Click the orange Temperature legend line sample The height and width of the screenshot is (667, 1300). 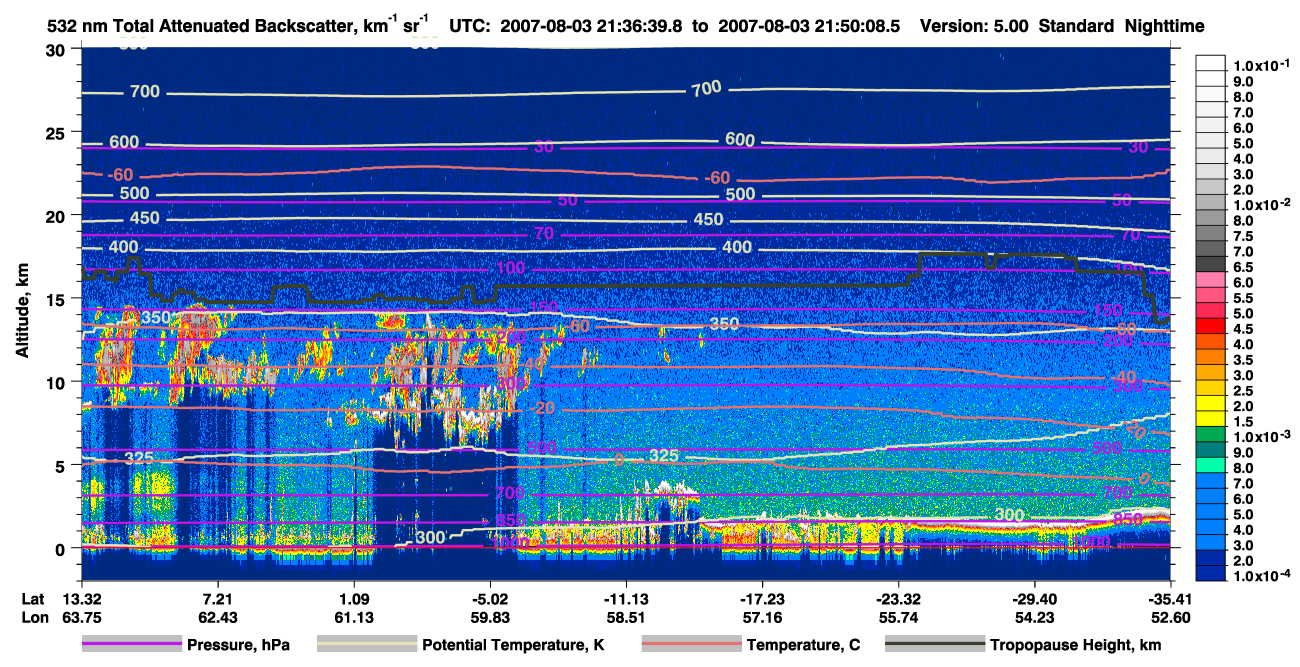[691, 645]
